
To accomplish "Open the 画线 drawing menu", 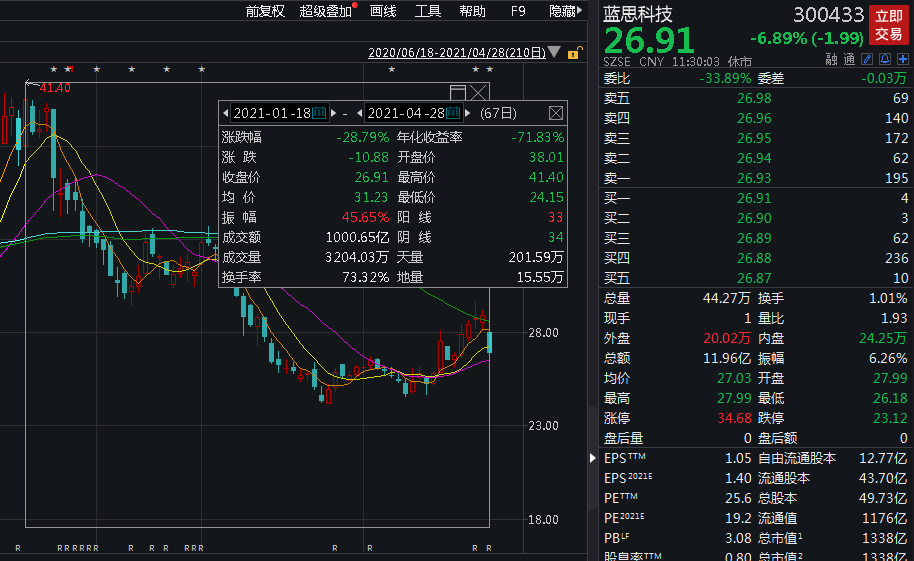I will [x=383, y=11].
